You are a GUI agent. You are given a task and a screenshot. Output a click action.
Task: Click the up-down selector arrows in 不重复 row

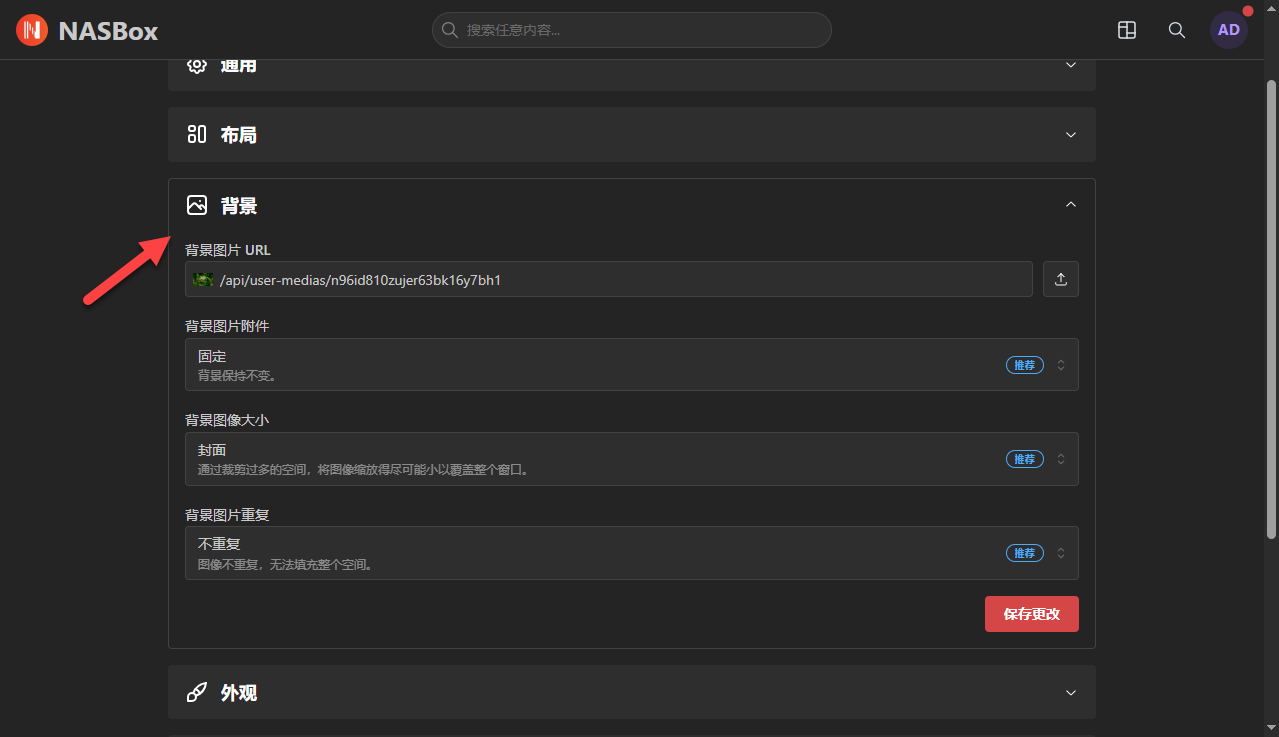[x=1061, y=553]
